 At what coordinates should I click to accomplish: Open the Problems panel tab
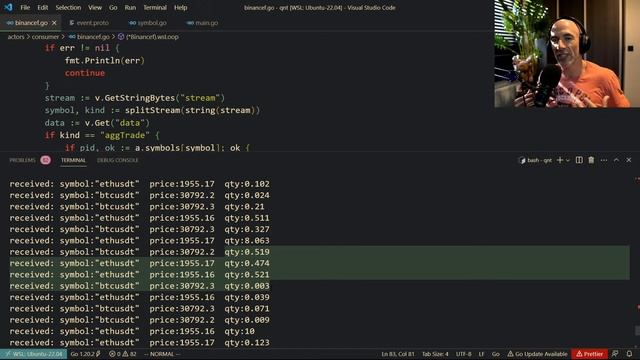[x=22, y=160]
